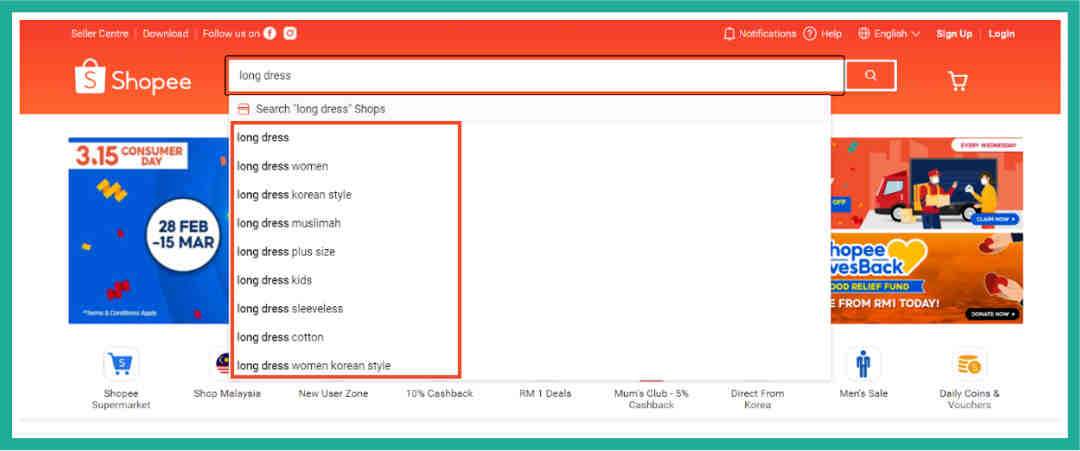The image size is (1080, 451).
Task: Click the Shopee logo
Action: tap(133, 76)
